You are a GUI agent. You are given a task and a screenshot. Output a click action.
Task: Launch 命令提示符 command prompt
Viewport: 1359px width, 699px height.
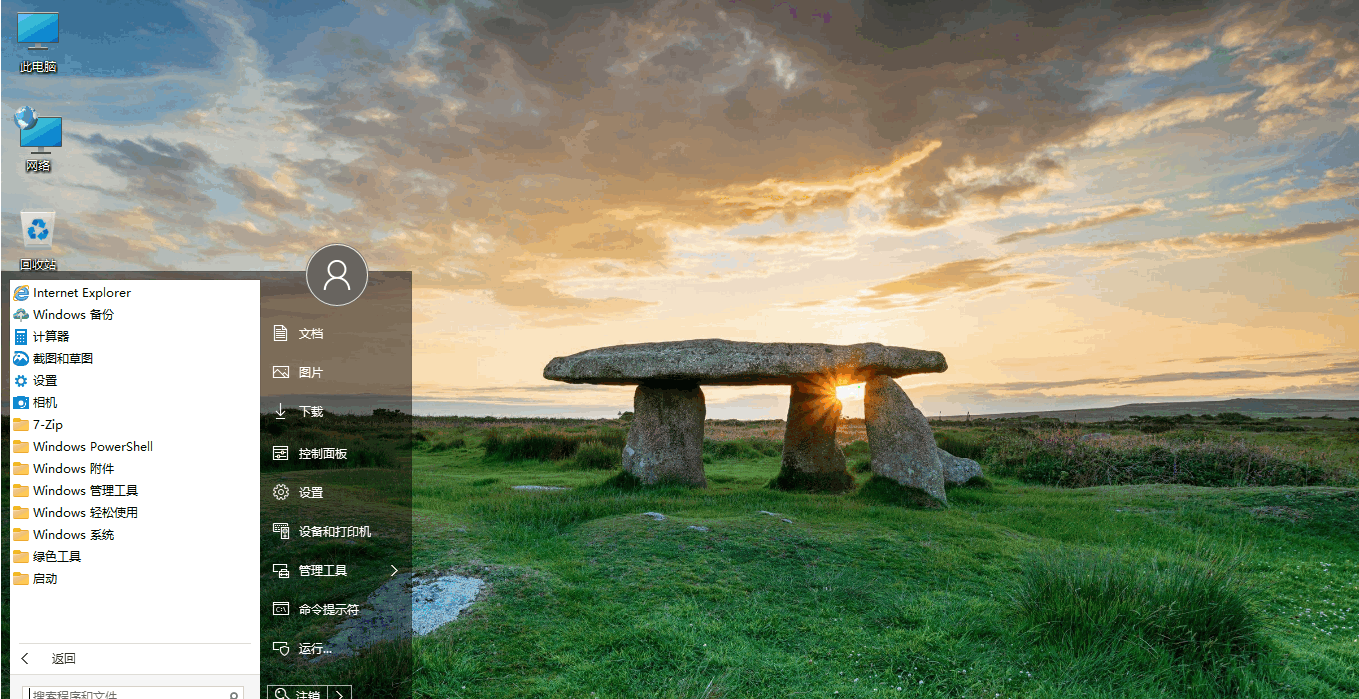click(x=336, y=610)
